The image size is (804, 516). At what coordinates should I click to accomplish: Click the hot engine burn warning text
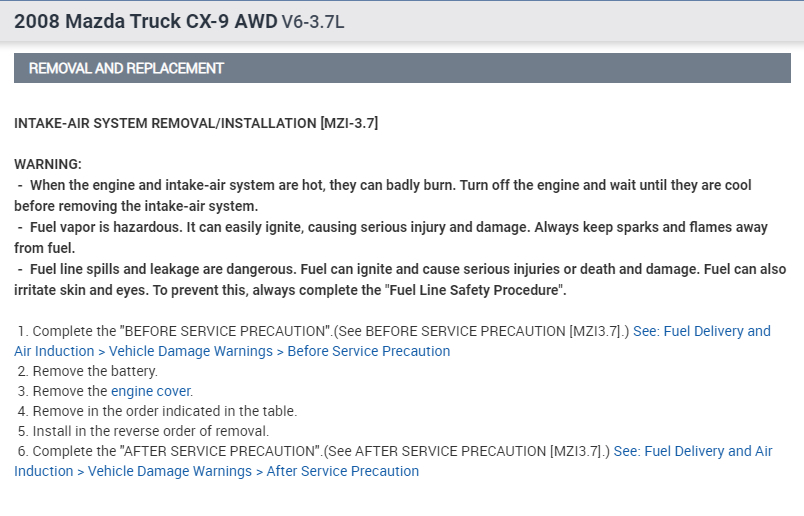390,185
